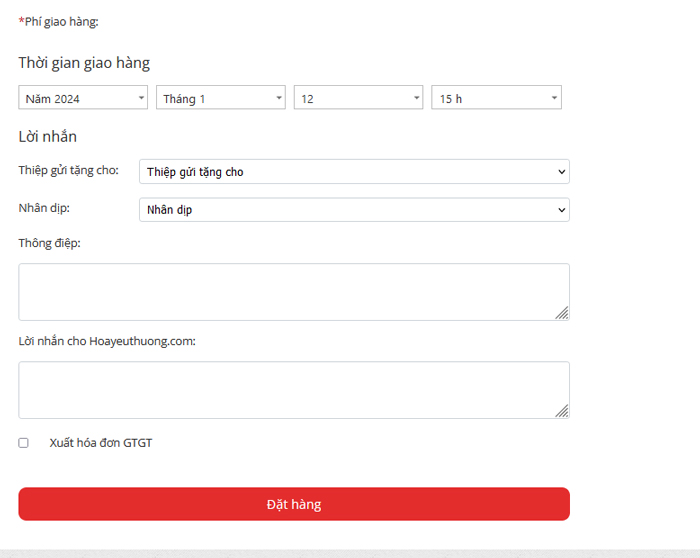Click the 'Thời gian giao hàng' section heading

pos(84,63)
